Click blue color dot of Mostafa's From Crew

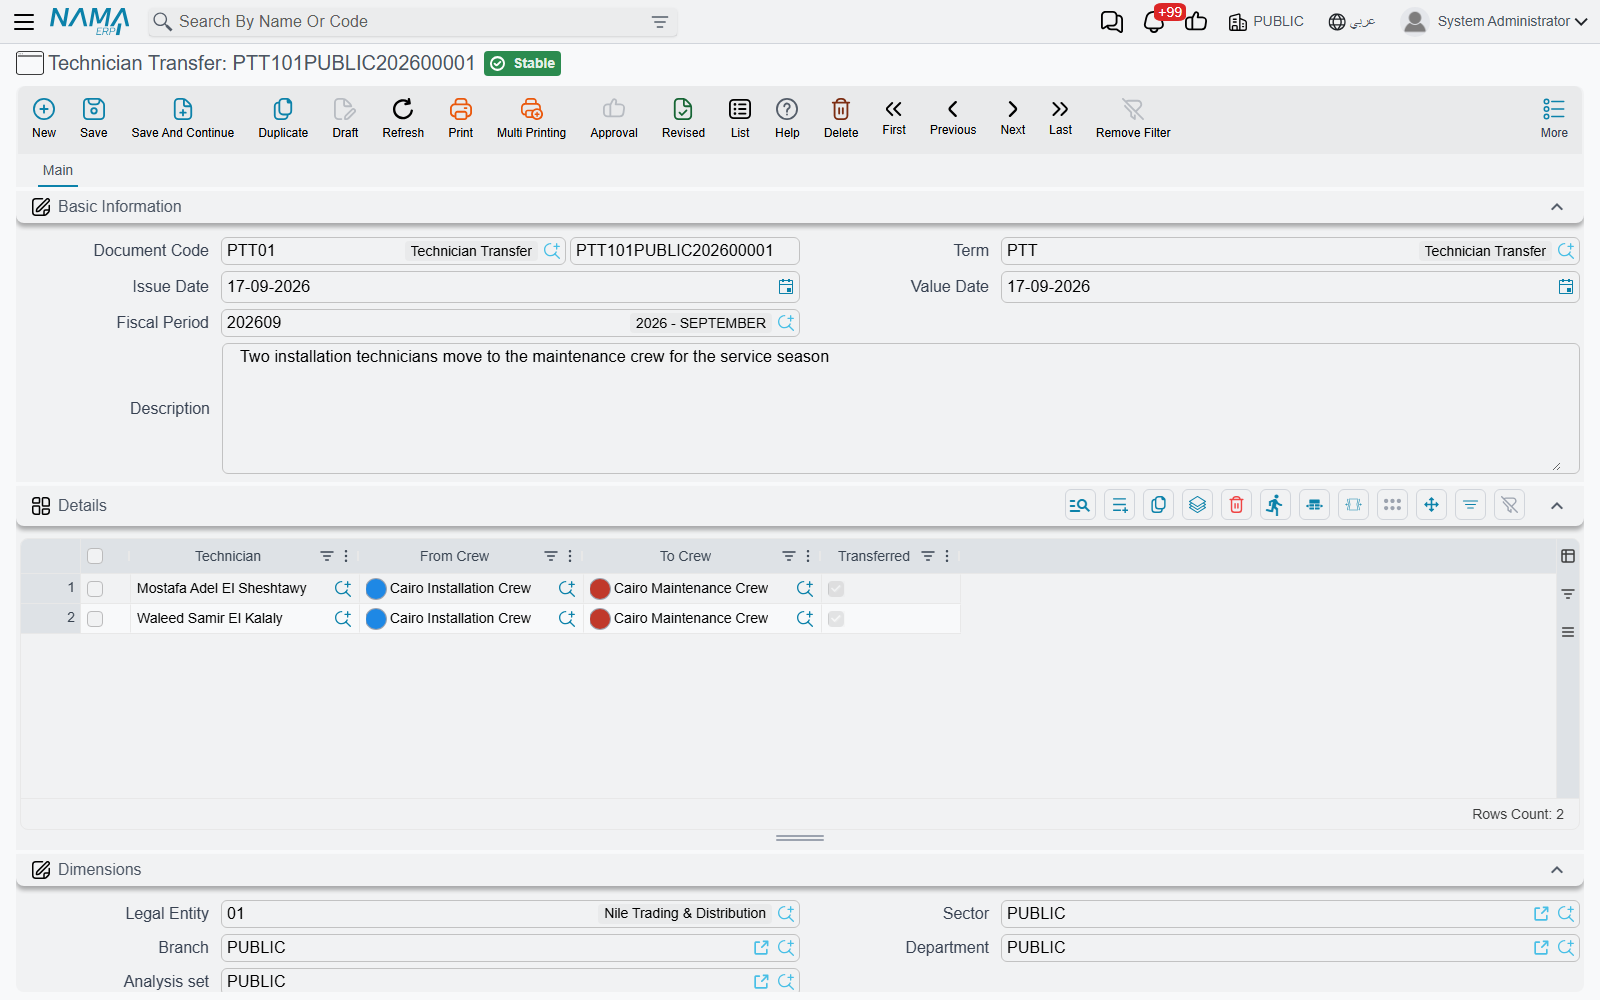pyautogui.click(x=376, y=589)
